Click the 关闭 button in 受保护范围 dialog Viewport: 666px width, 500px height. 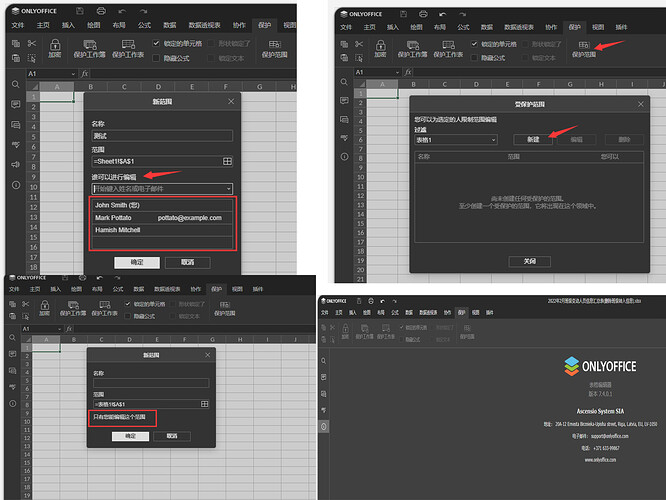[x=530, y=261]
